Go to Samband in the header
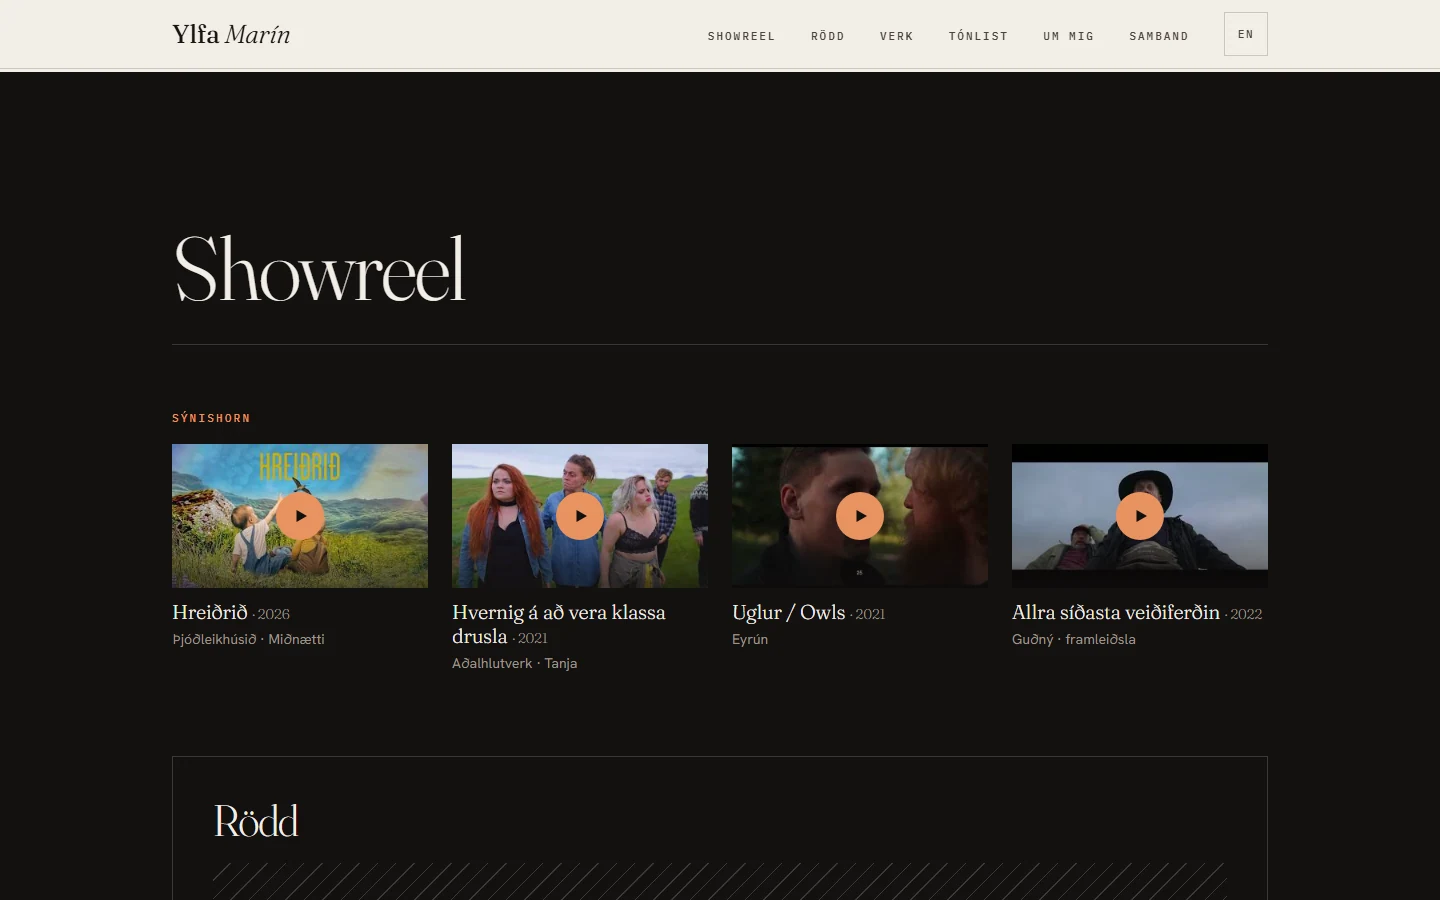 (x=1159, y=36)
